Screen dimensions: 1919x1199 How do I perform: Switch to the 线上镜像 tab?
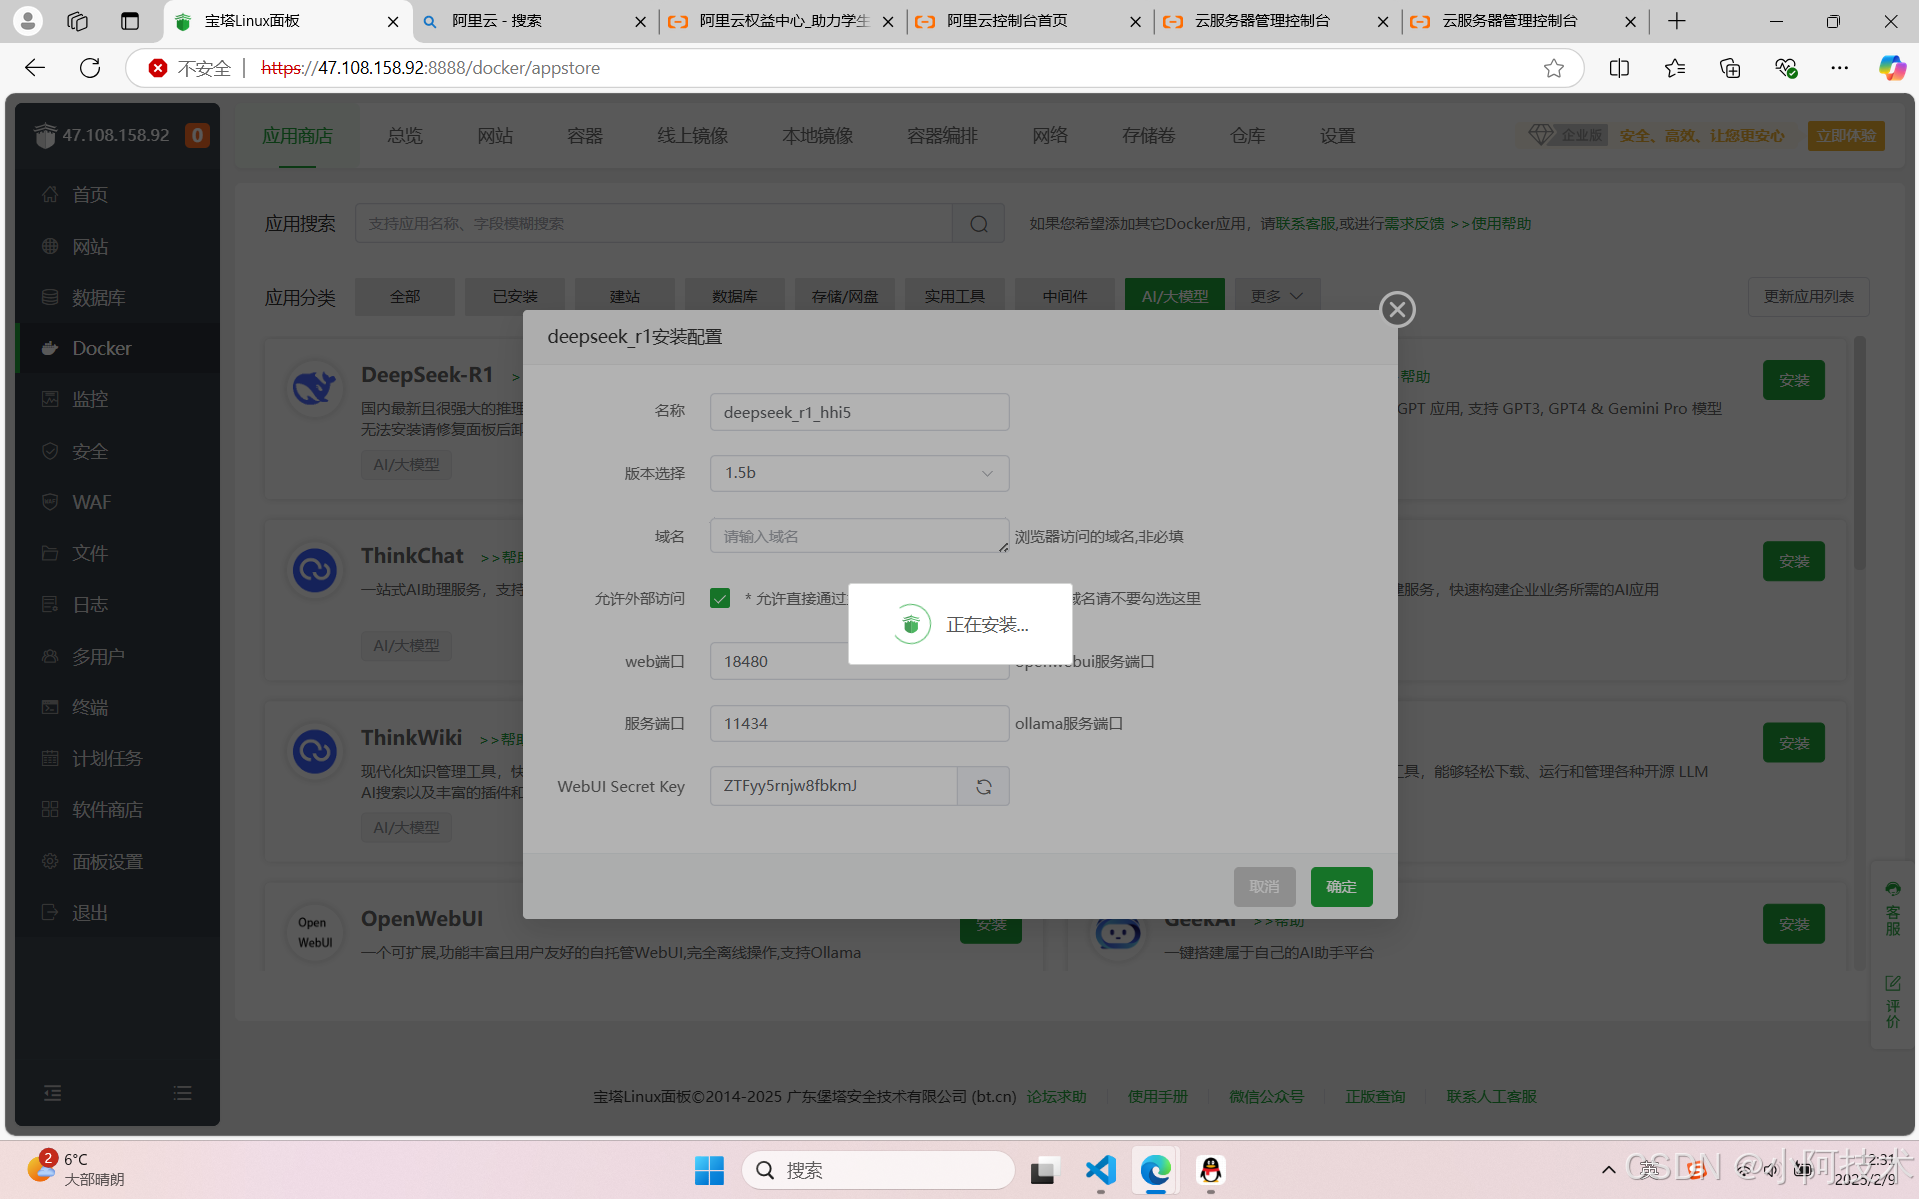click(692, 136)
